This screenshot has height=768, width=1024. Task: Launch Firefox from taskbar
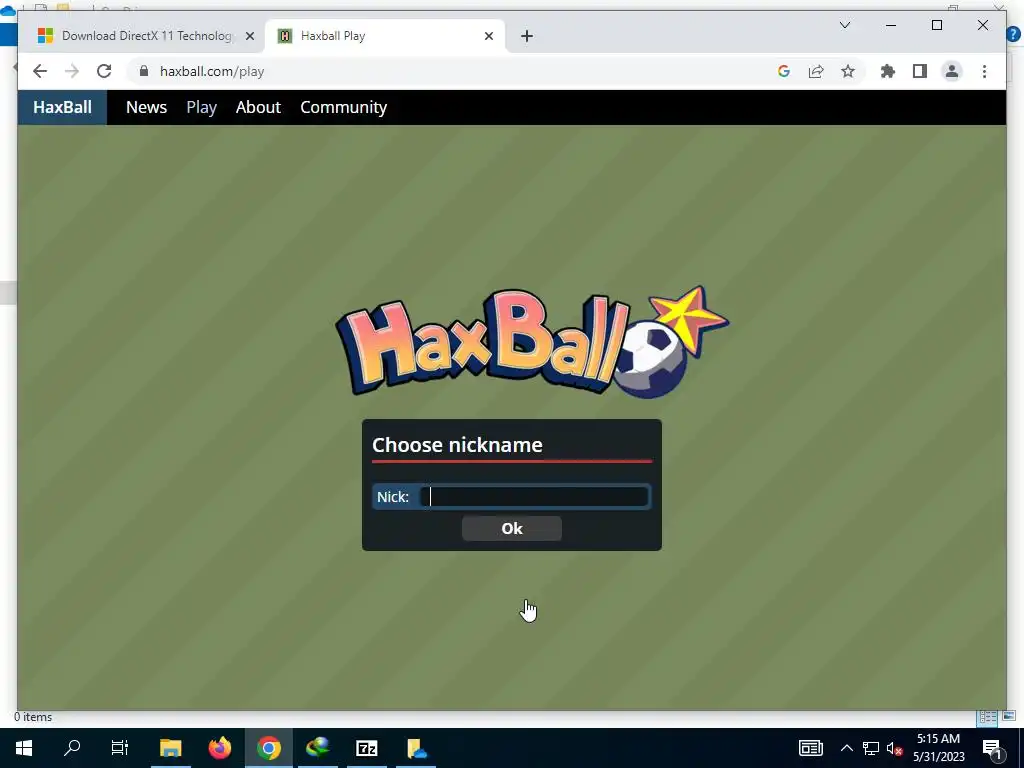[x=219, y=748]
